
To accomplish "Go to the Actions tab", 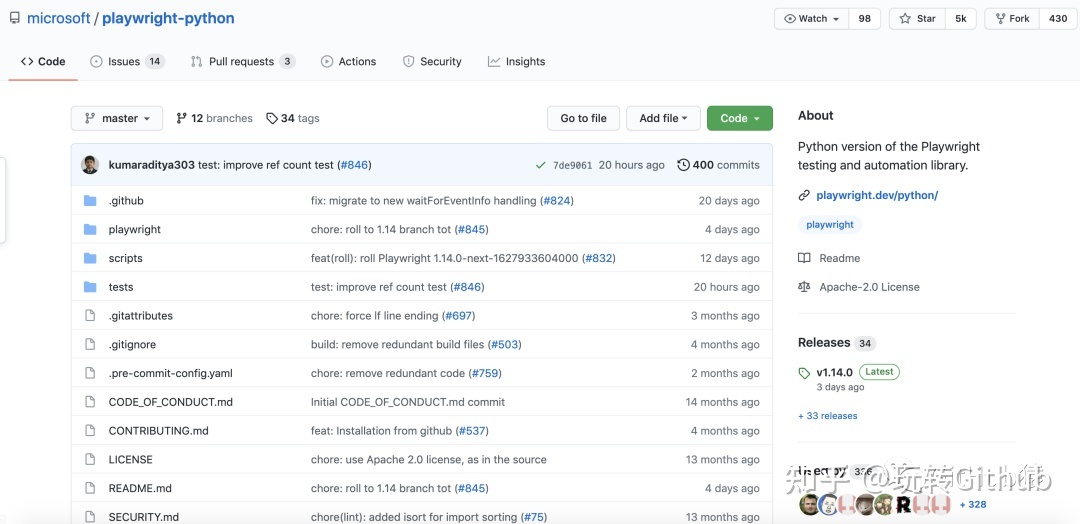I will (349, 61).
